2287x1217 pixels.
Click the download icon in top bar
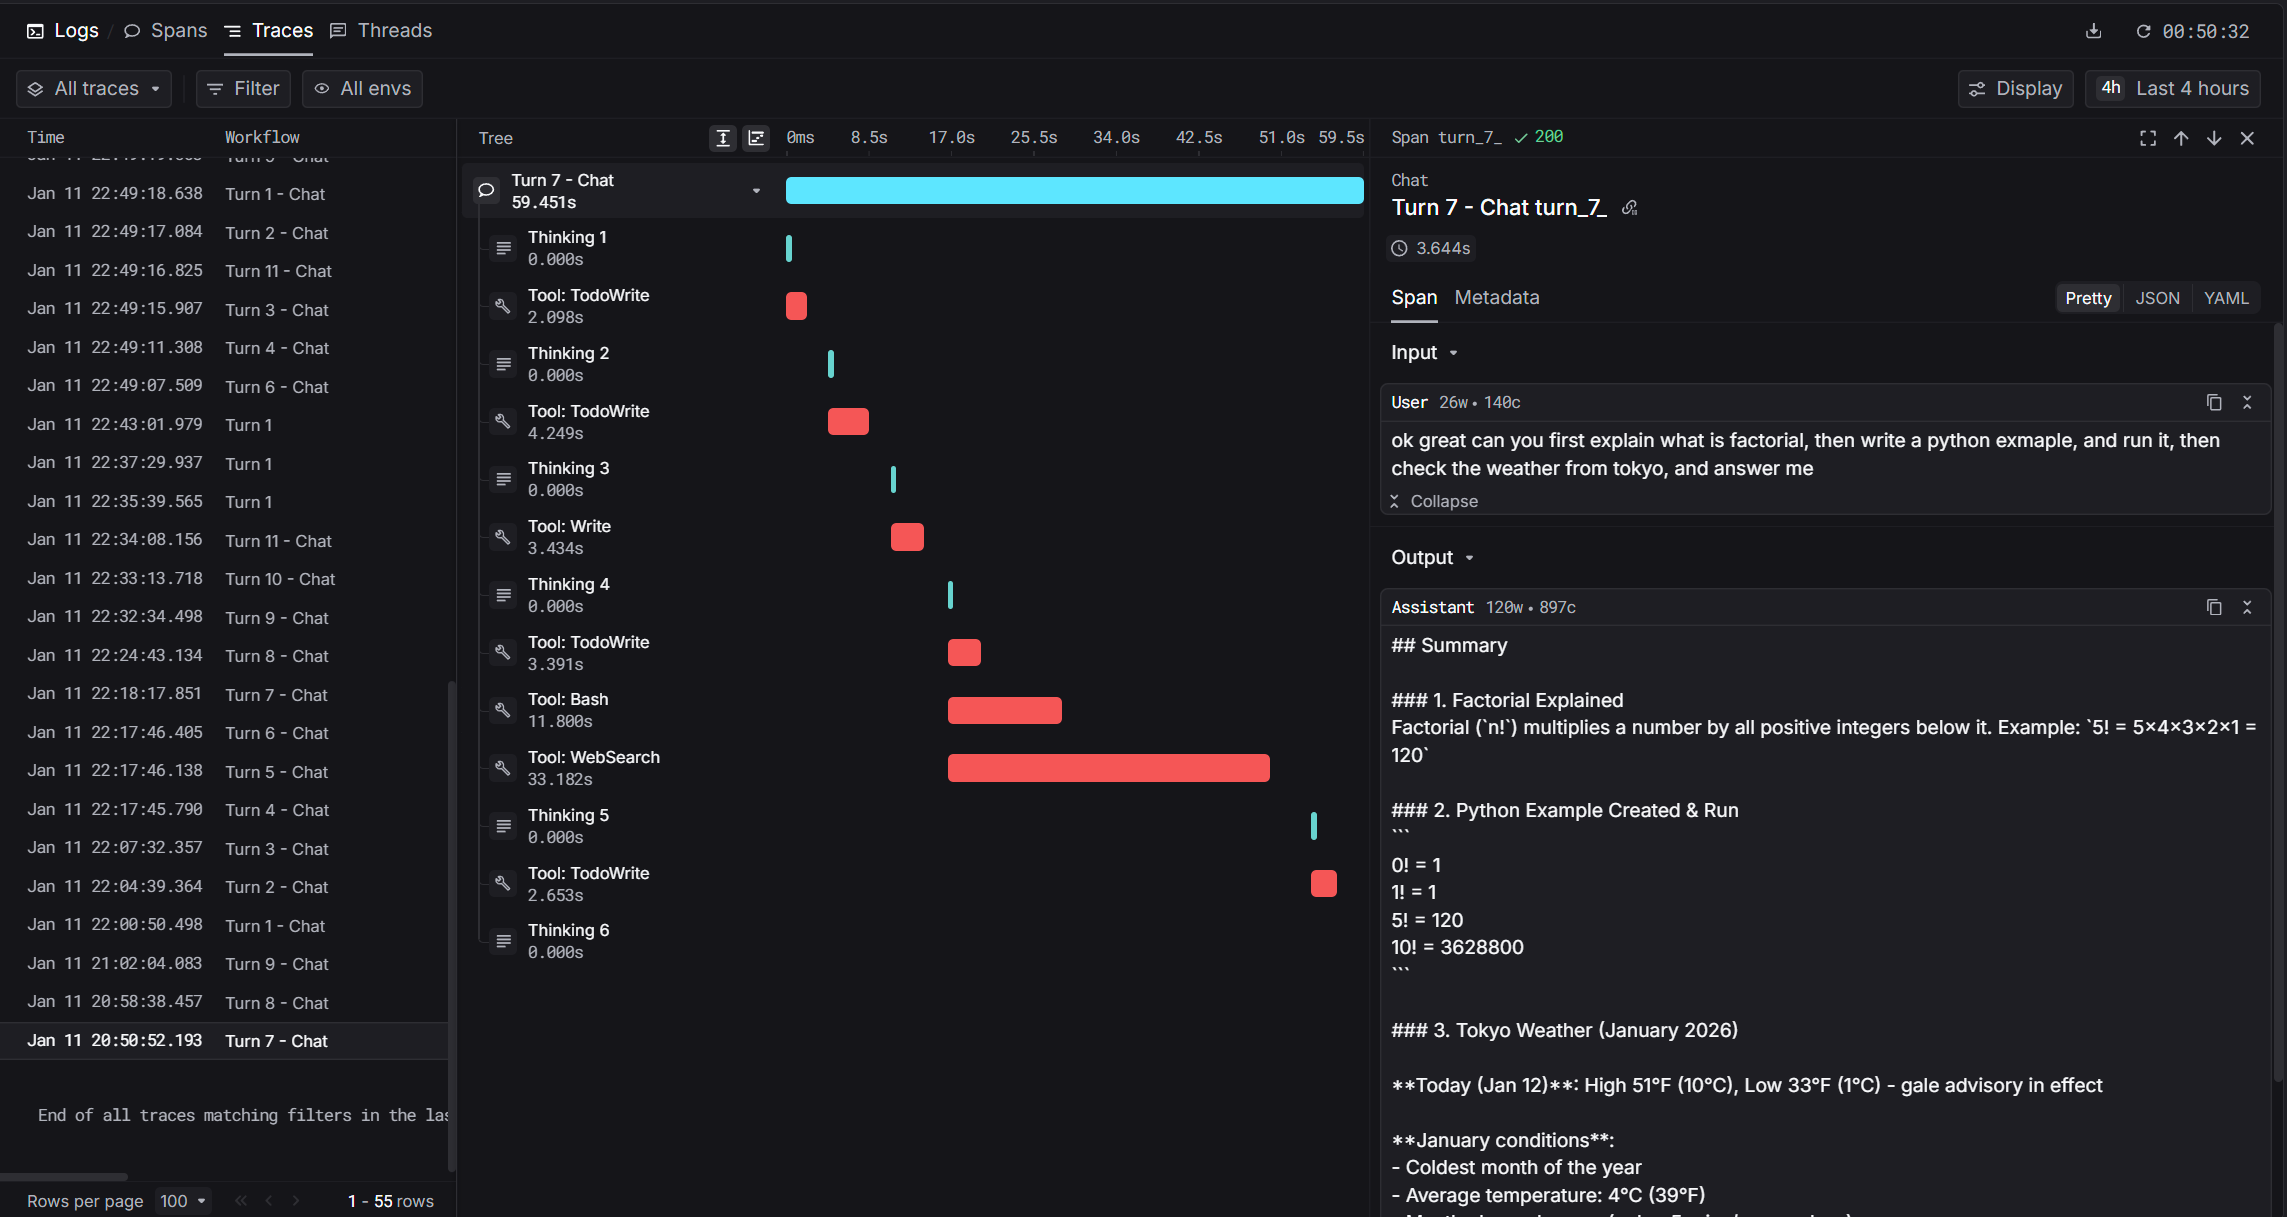[2093, 31]
